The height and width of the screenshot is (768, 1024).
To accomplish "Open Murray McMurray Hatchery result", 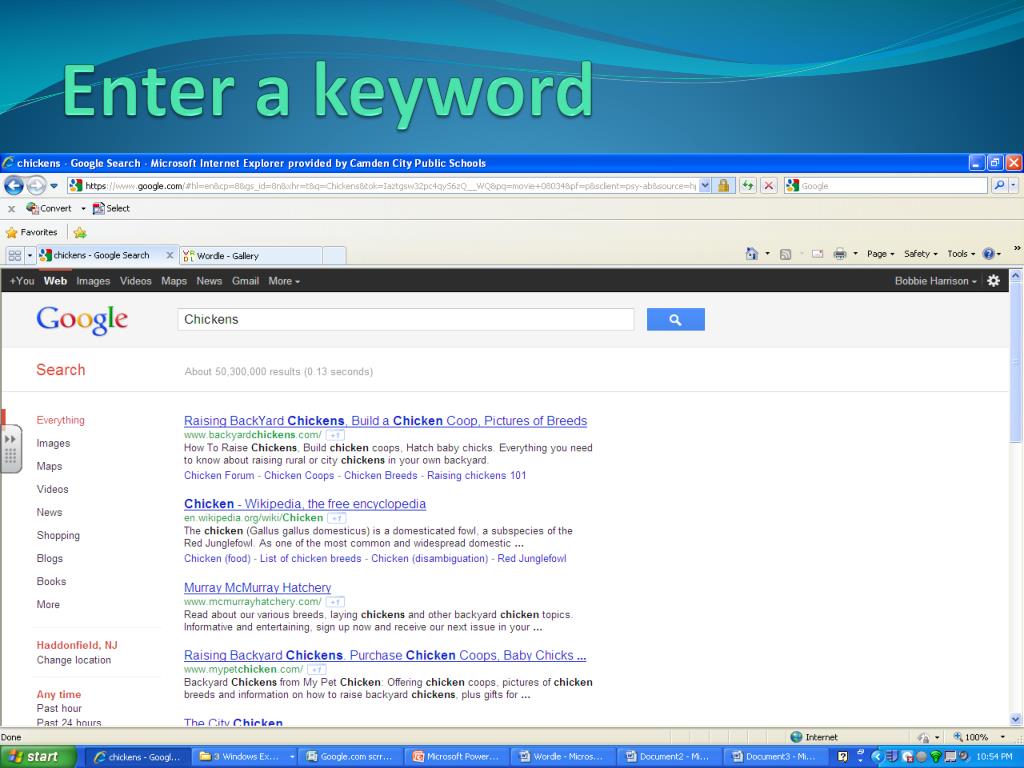I will click(257, 588).
